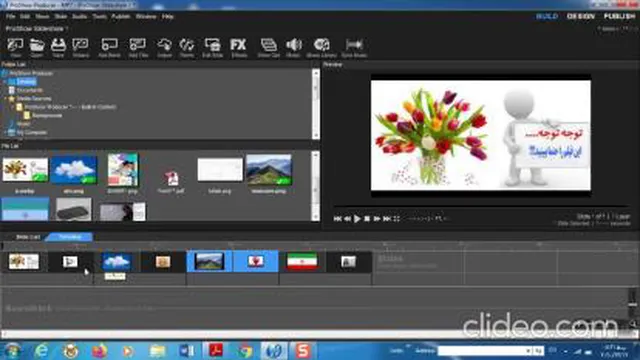Launch the Wizard from the toolbar
Image resolution: width=640 pixels, height=360 pixels.
pos(80,47)
